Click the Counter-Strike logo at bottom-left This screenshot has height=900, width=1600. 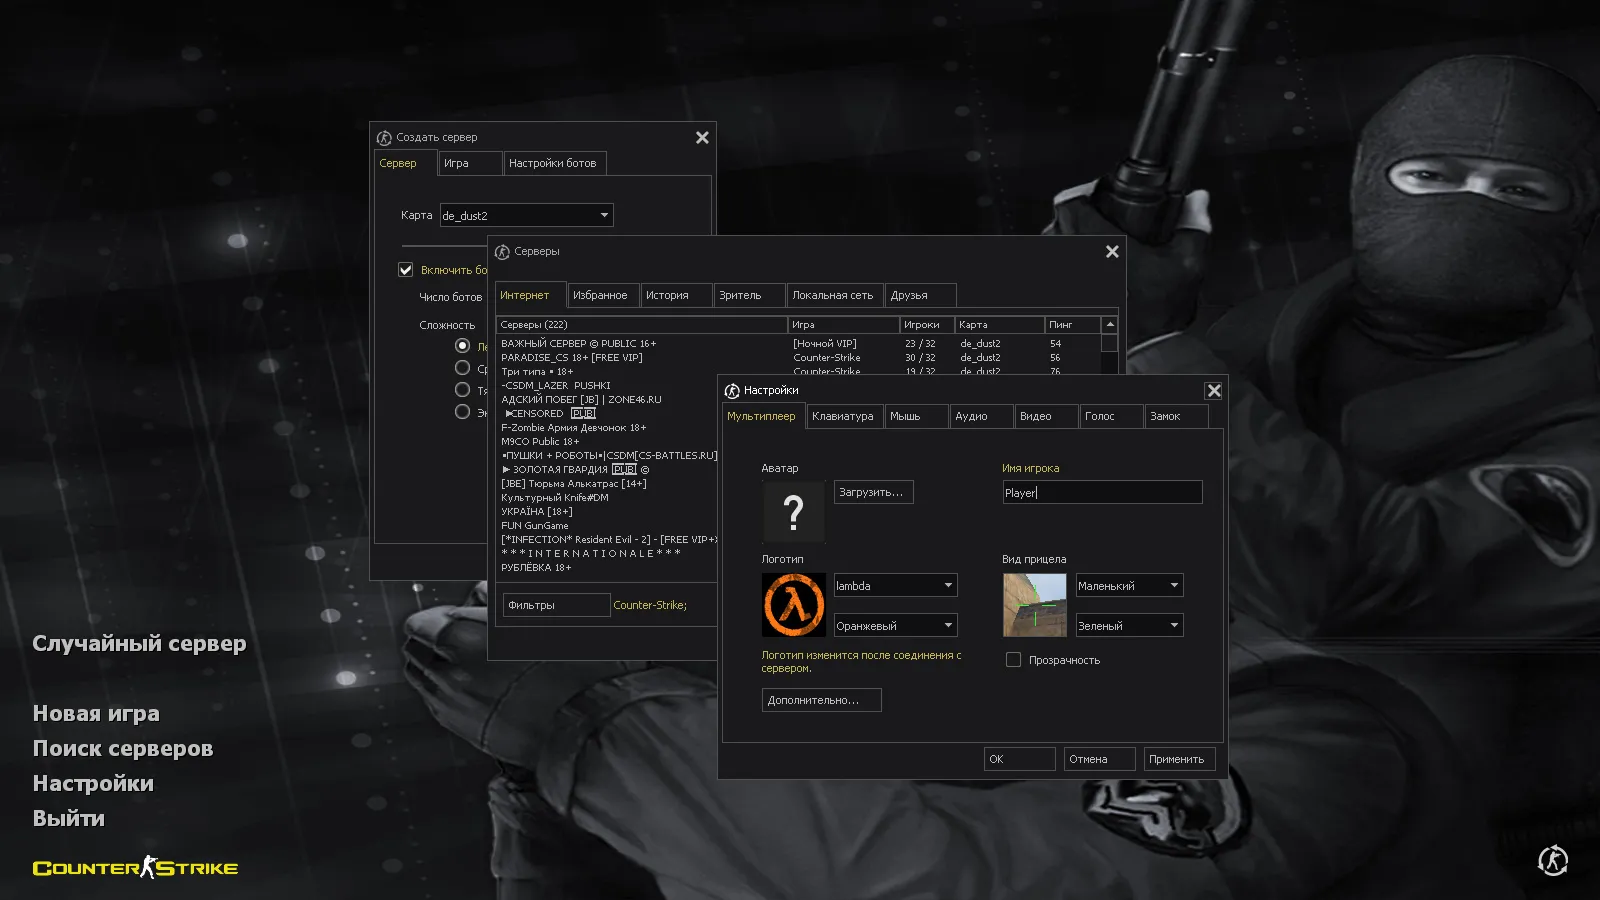(x=134, y=868)
